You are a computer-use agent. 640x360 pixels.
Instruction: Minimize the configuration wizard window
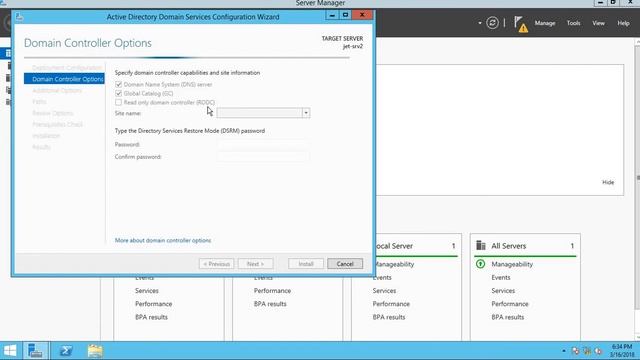tap(332, 15)
